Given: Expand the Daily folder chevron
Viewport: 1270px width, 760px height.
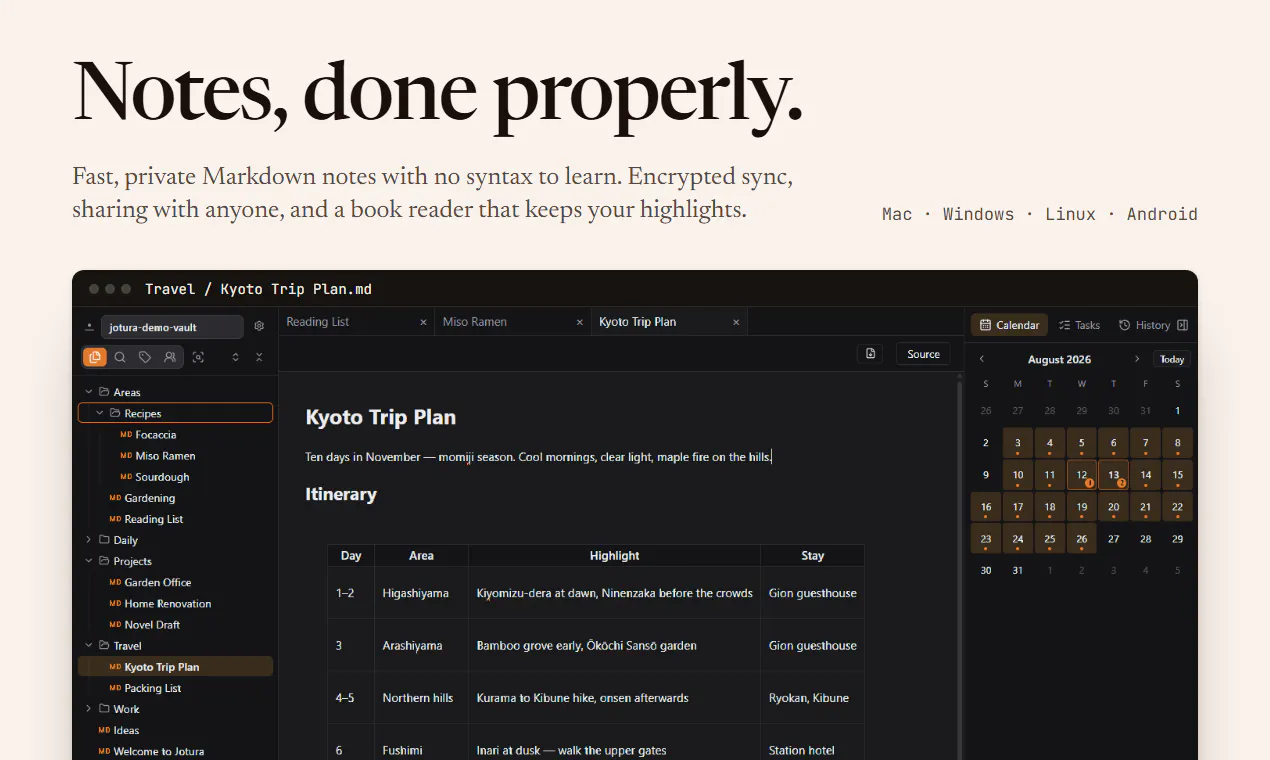Looking at the screenshot, I should coord(89,540).
